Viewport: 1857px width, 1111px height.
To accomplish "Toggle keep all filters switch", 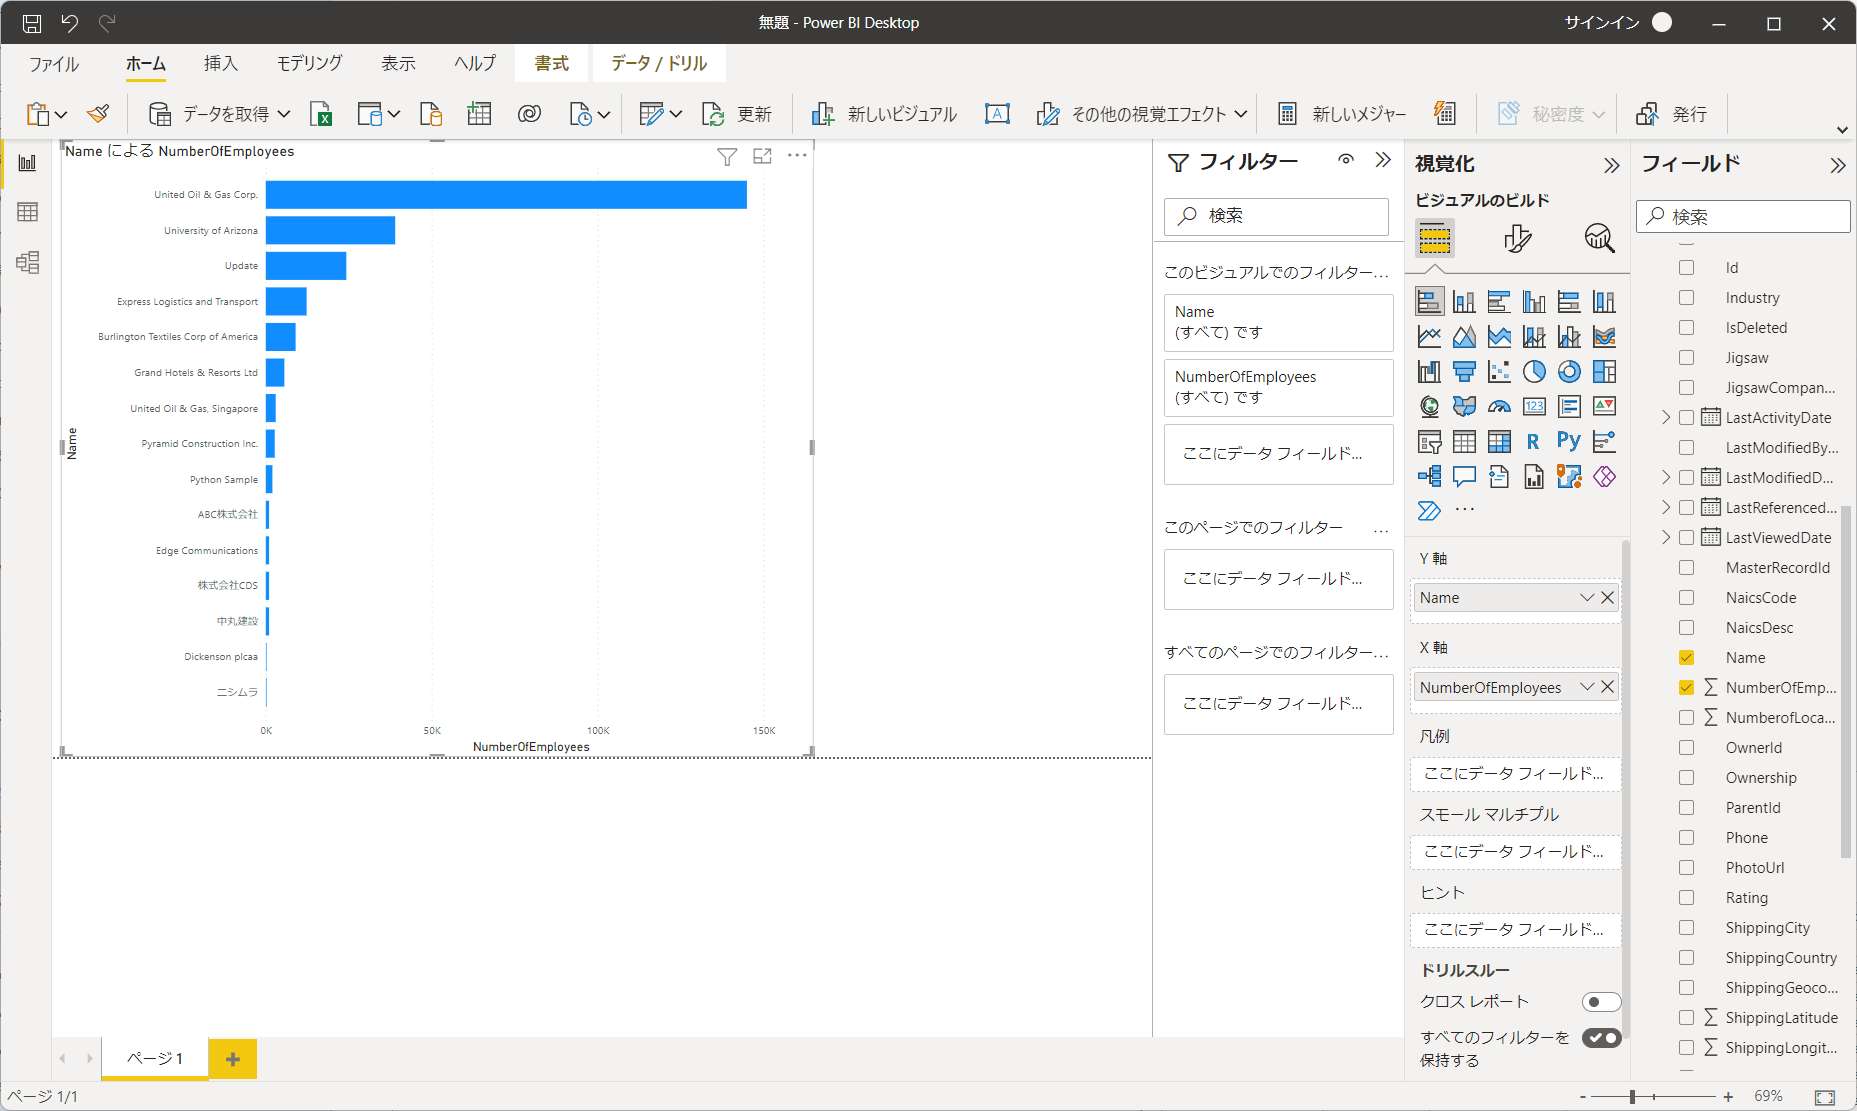I will [x=1601, y=1038].
